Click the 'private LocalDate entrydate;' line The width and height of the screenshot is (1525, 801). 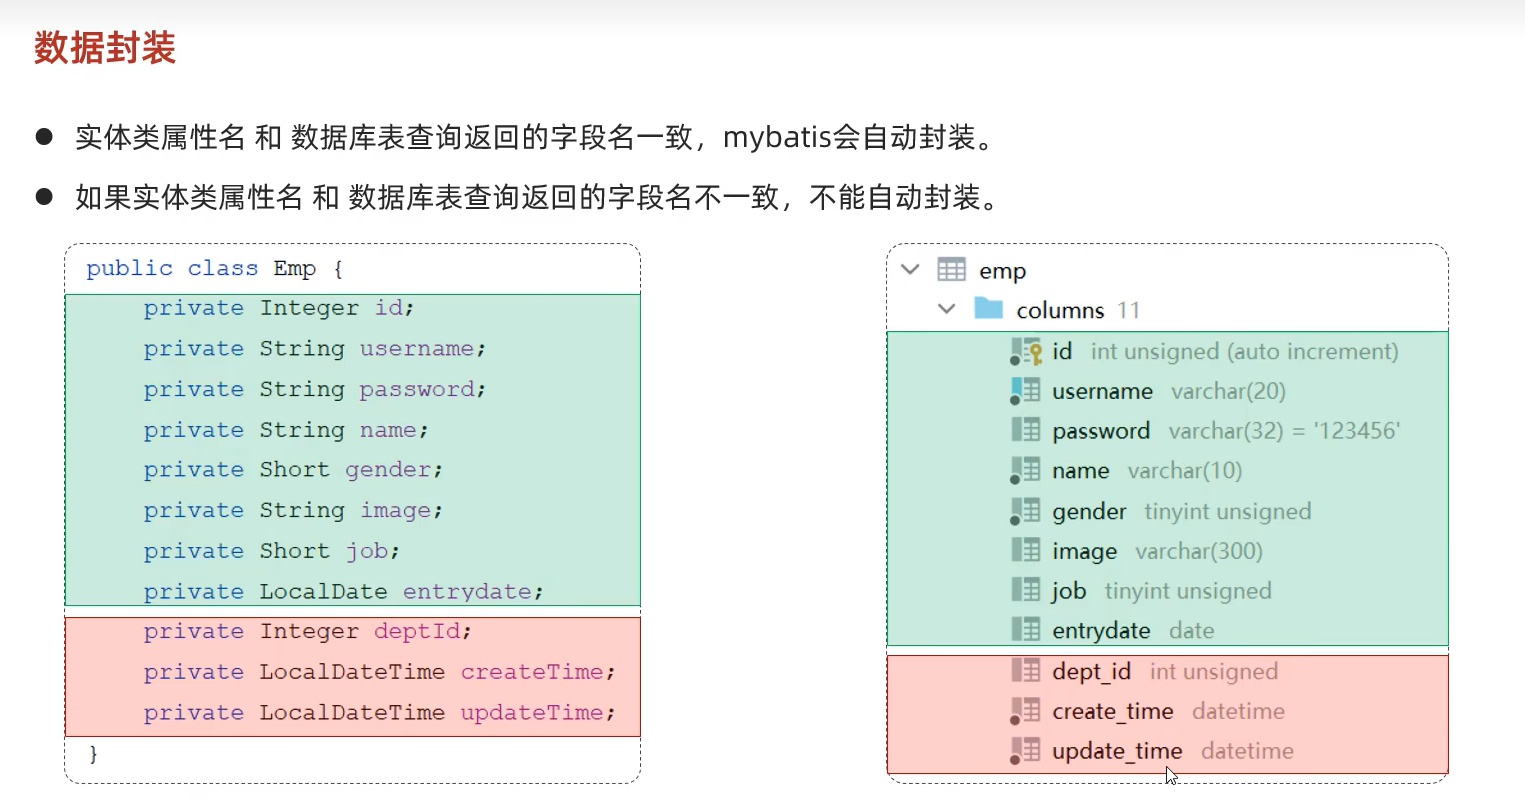[x=343, y=592]
